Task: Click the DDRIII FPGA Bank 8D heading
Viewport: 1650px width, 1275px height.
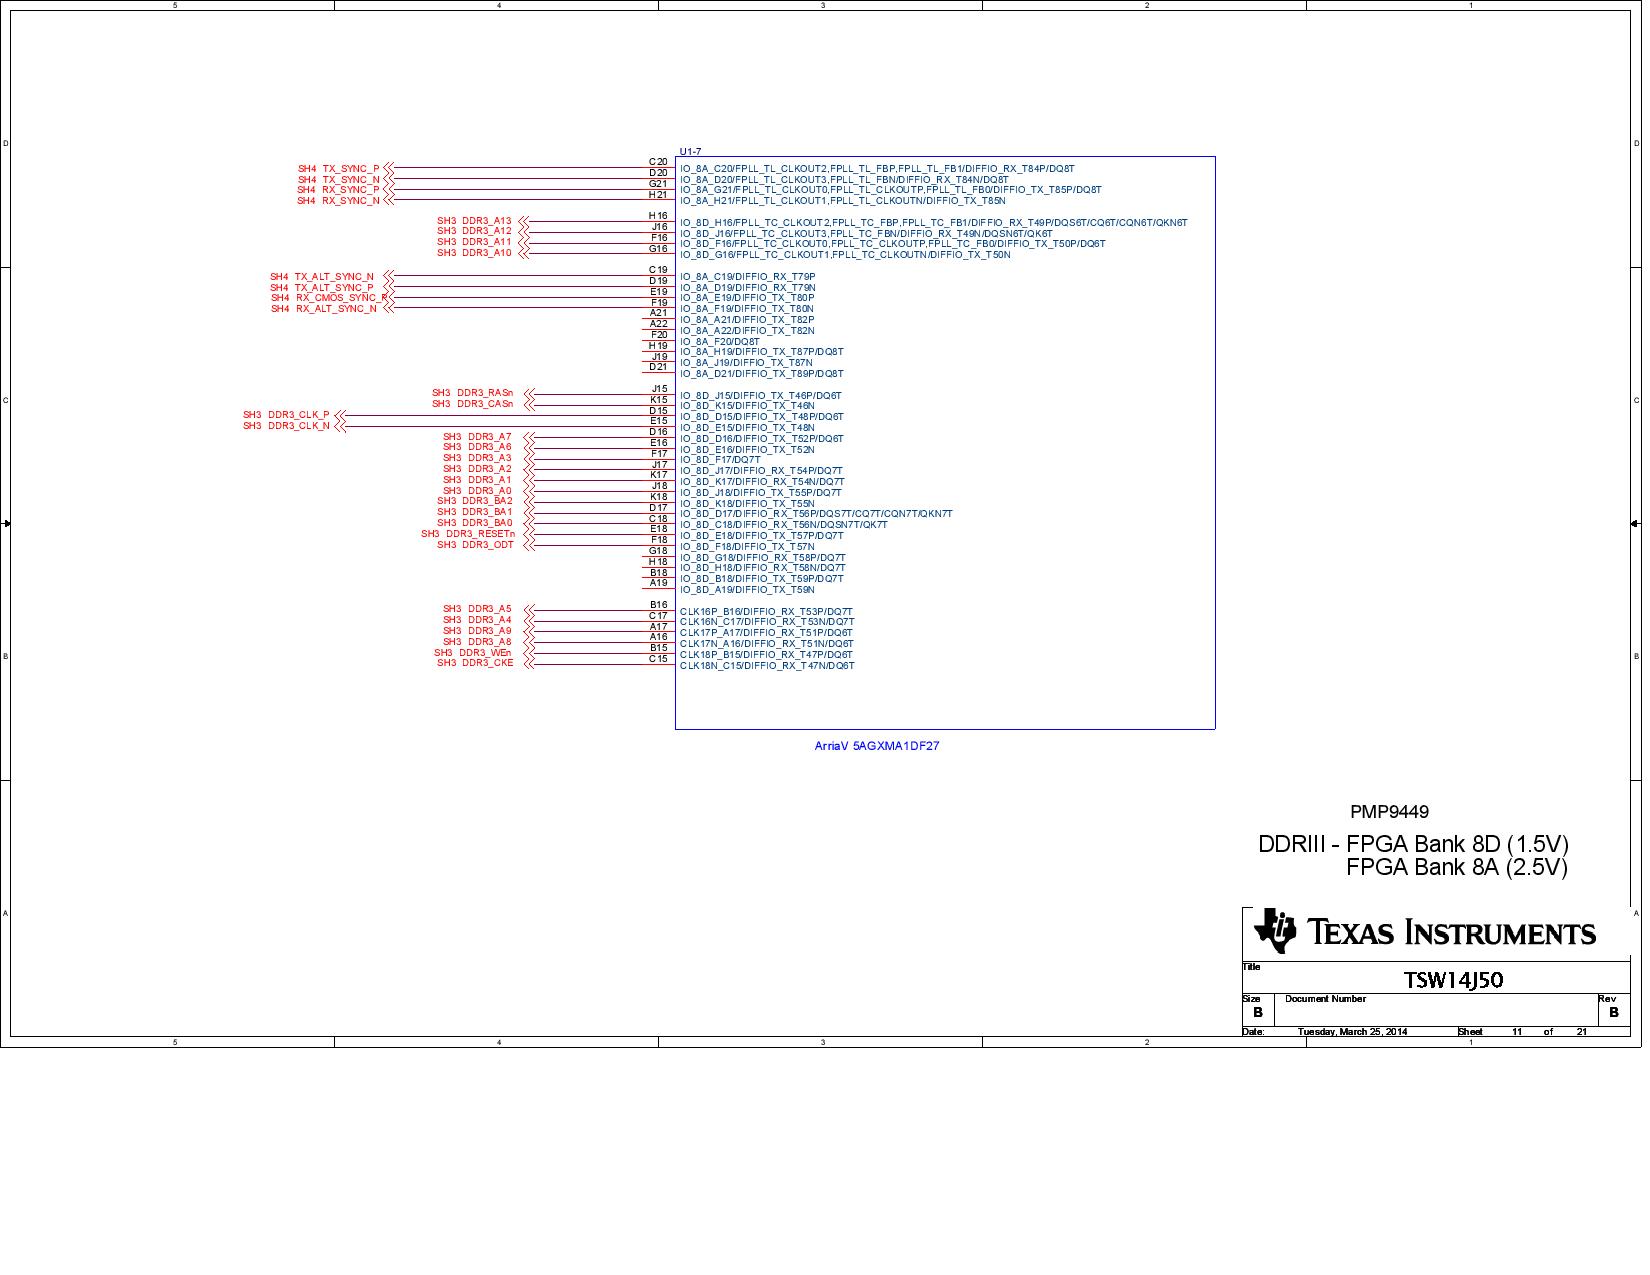Action: click(1412, 844)
